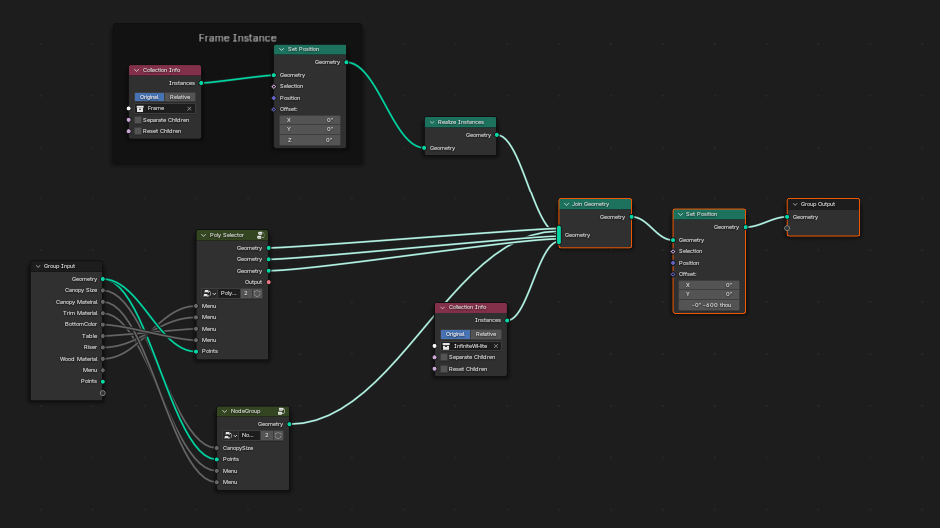Click the Instances socket on Frame Collection Info
This screenshot has height=528, width=940.
click(x=201, y=83)
